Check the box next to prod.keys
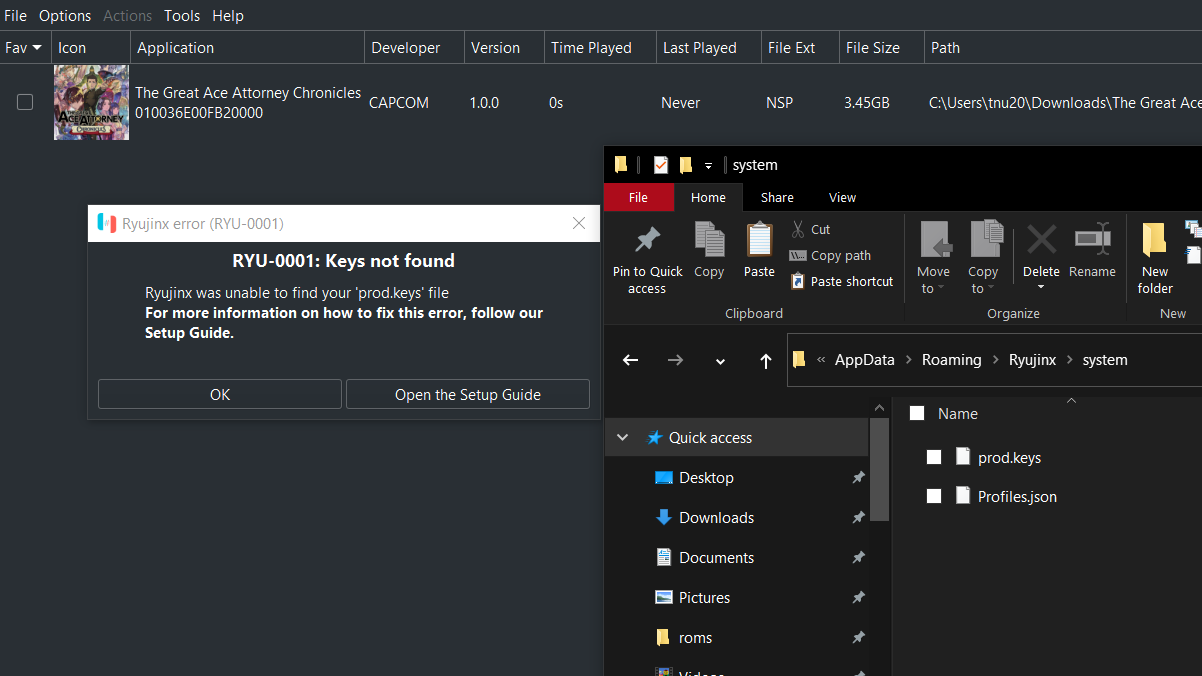 (x=934, y=457)
